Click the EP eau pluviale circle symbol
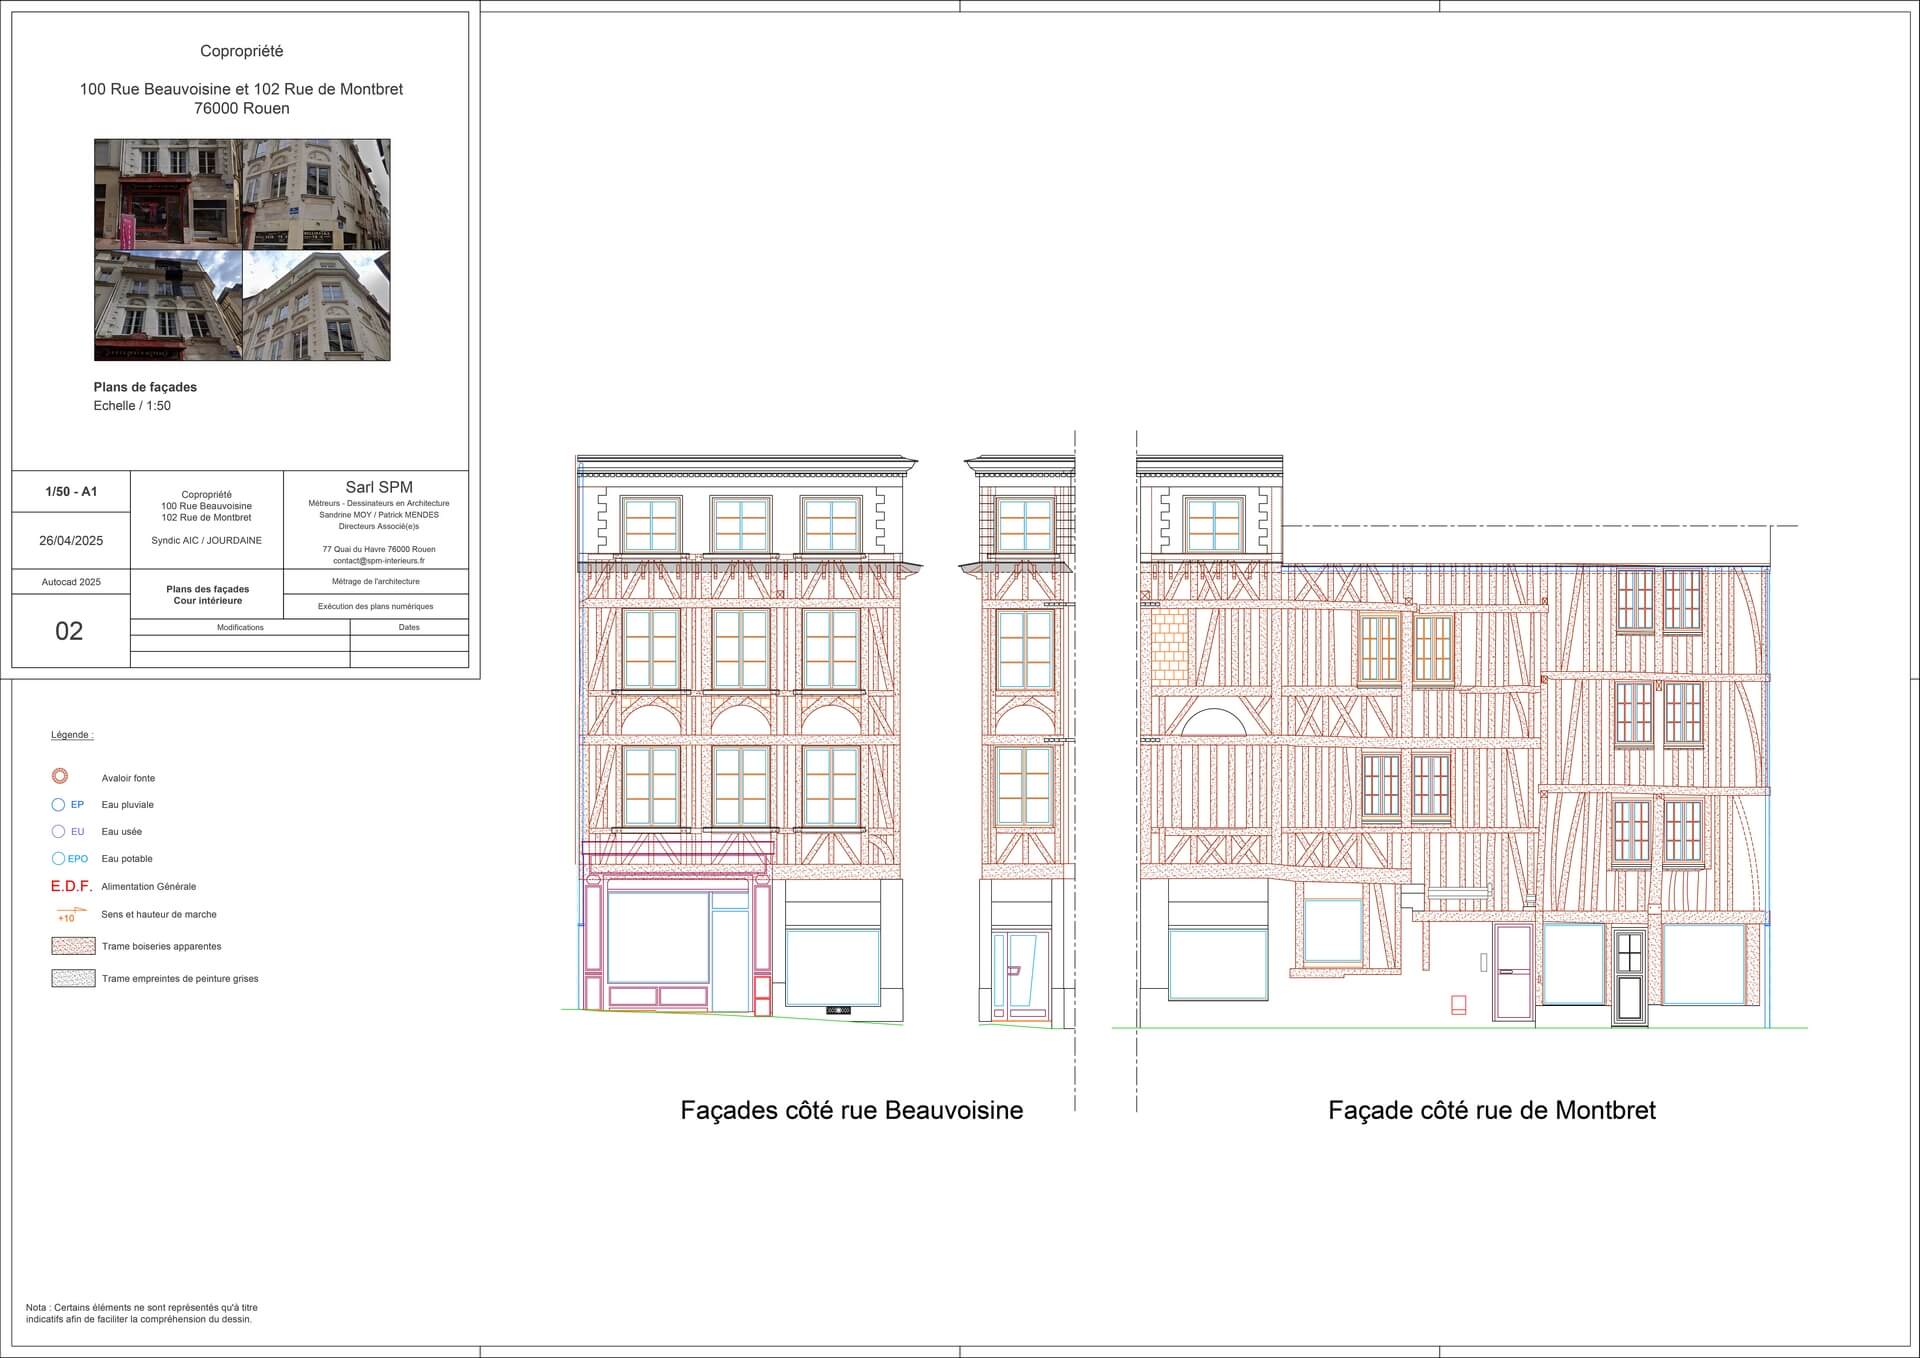Image resolution: width=1920 pixels, height=1358 pixels. [58, 805]
